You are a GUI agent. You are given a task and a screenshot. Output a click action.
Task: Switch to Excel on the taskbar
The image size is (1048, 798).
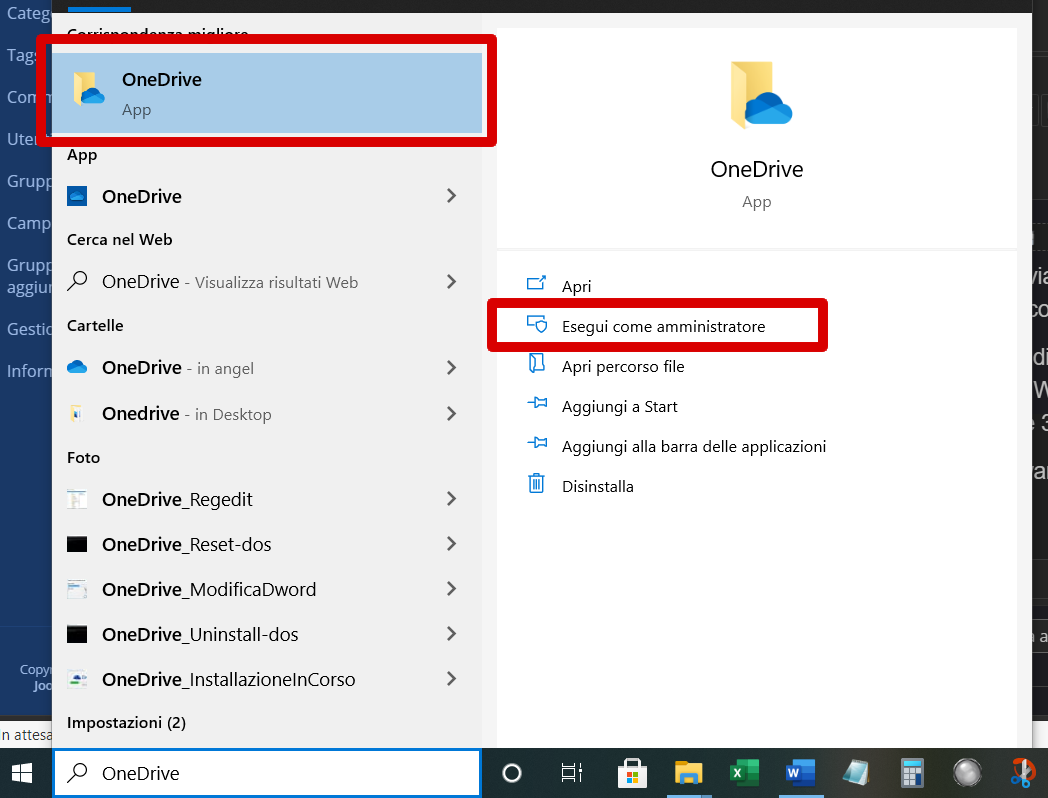click(x=745, y=773)
